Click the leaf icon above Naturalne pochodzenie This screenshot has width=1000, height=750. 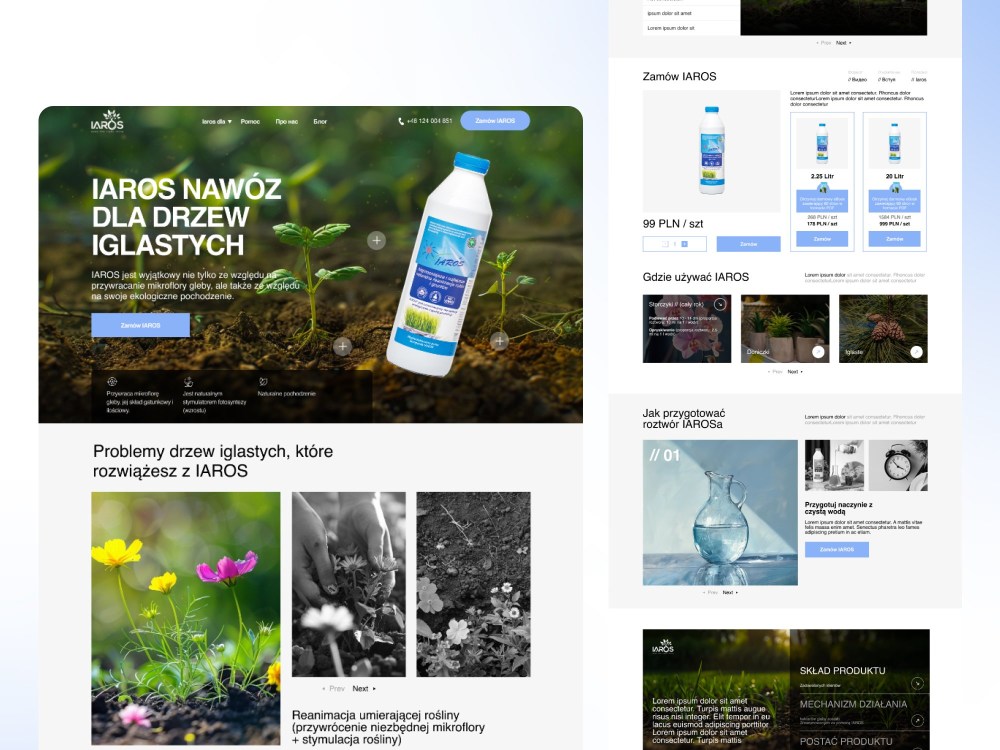coord(263,381)
